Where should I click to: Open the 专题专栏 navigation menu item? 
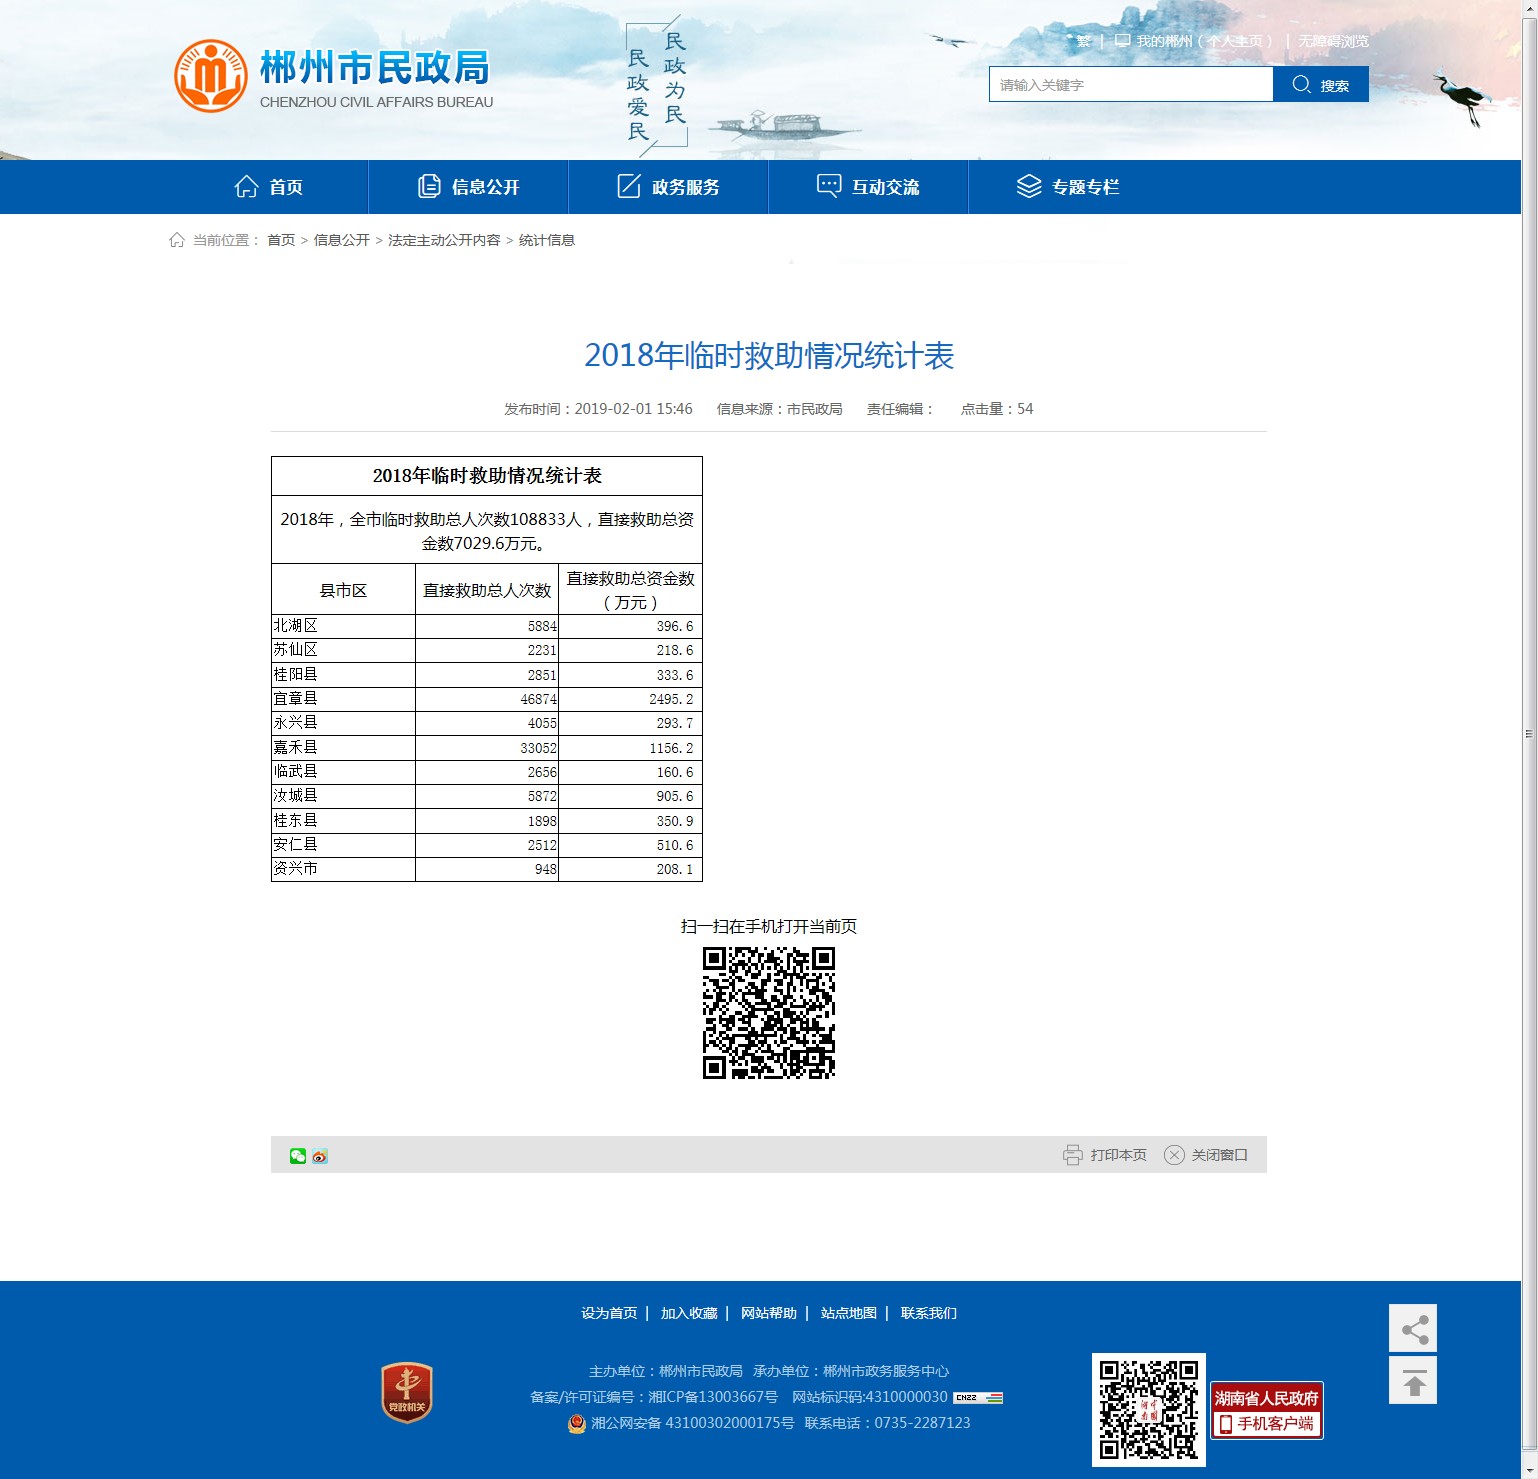pyautogui.click(x=1068, y=187)
